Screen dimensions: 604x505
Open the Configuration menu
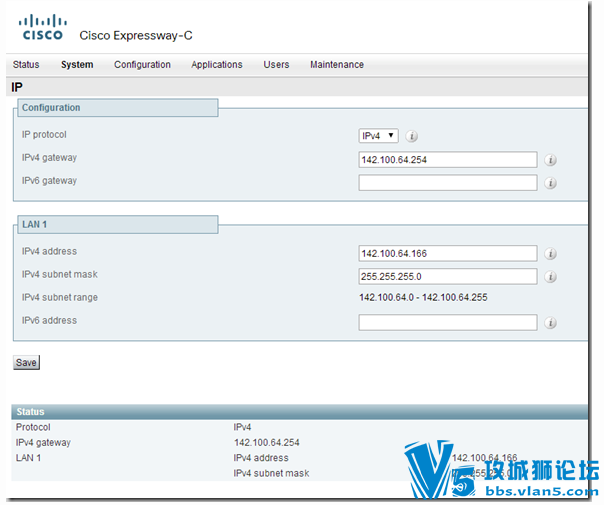(142, 64)
